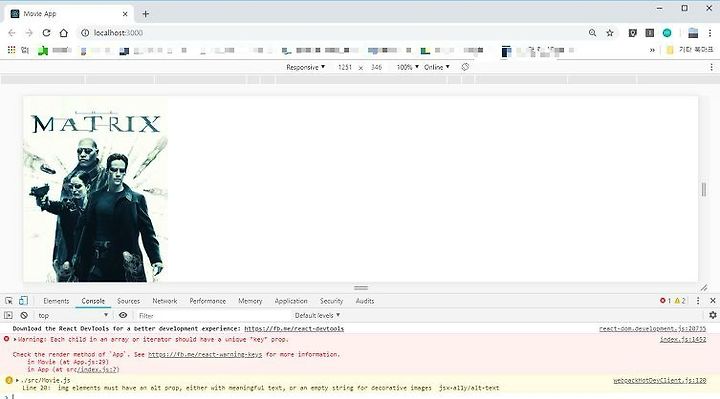720x399 pixels.
Task: Click the Matrix movie poster
Action: [x=96, y=190]
